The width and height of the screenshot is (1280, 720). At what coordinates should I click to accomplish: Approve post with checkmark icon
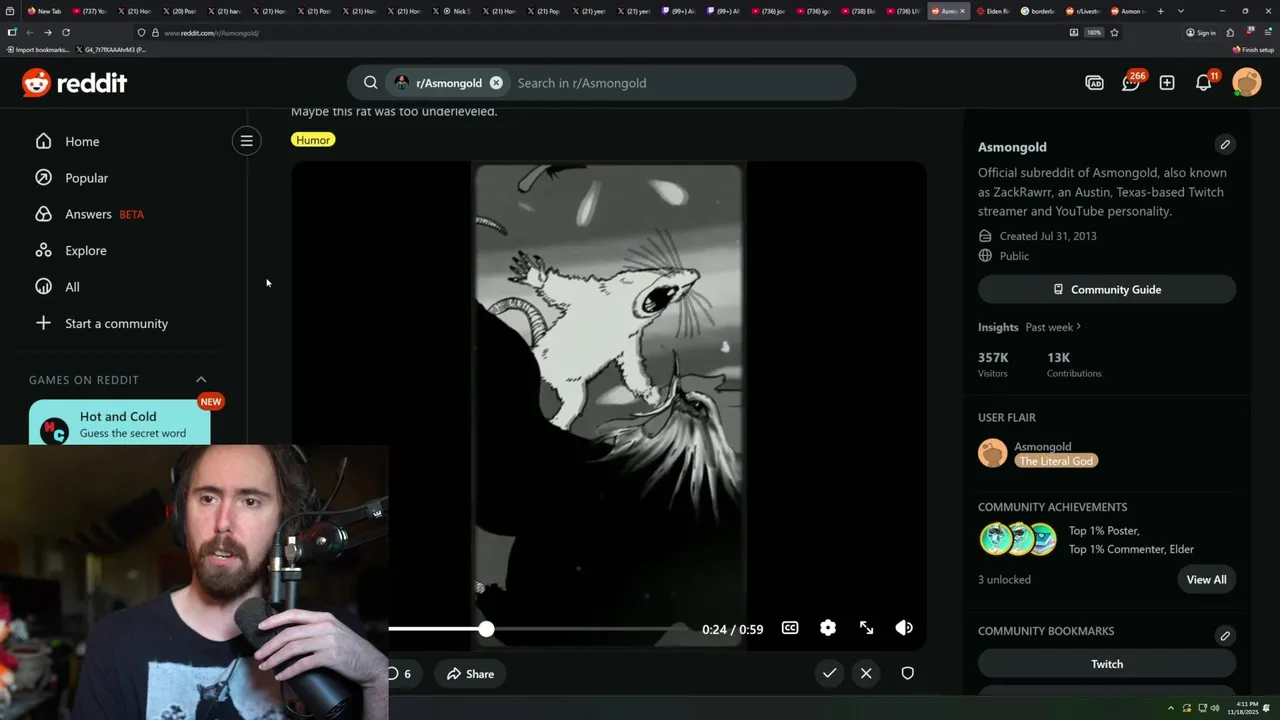[829, 673]
